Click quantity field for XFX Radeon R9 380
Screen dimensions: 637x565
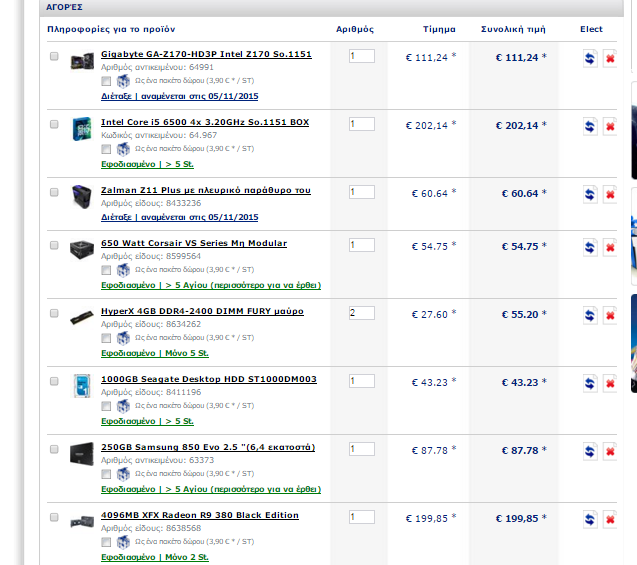click(362, 517)
